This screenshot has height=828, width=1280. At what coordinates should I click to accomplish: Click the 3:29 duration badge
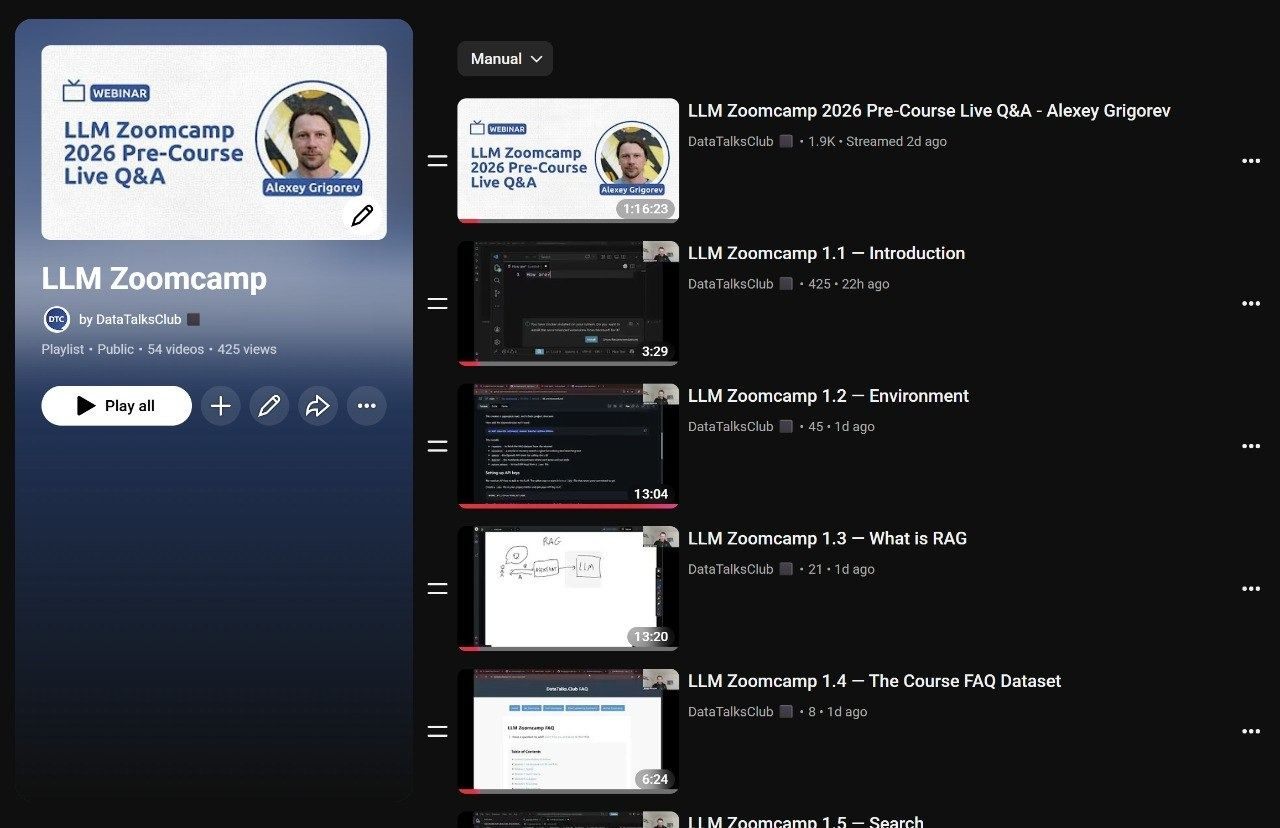(x=655, y=352)
